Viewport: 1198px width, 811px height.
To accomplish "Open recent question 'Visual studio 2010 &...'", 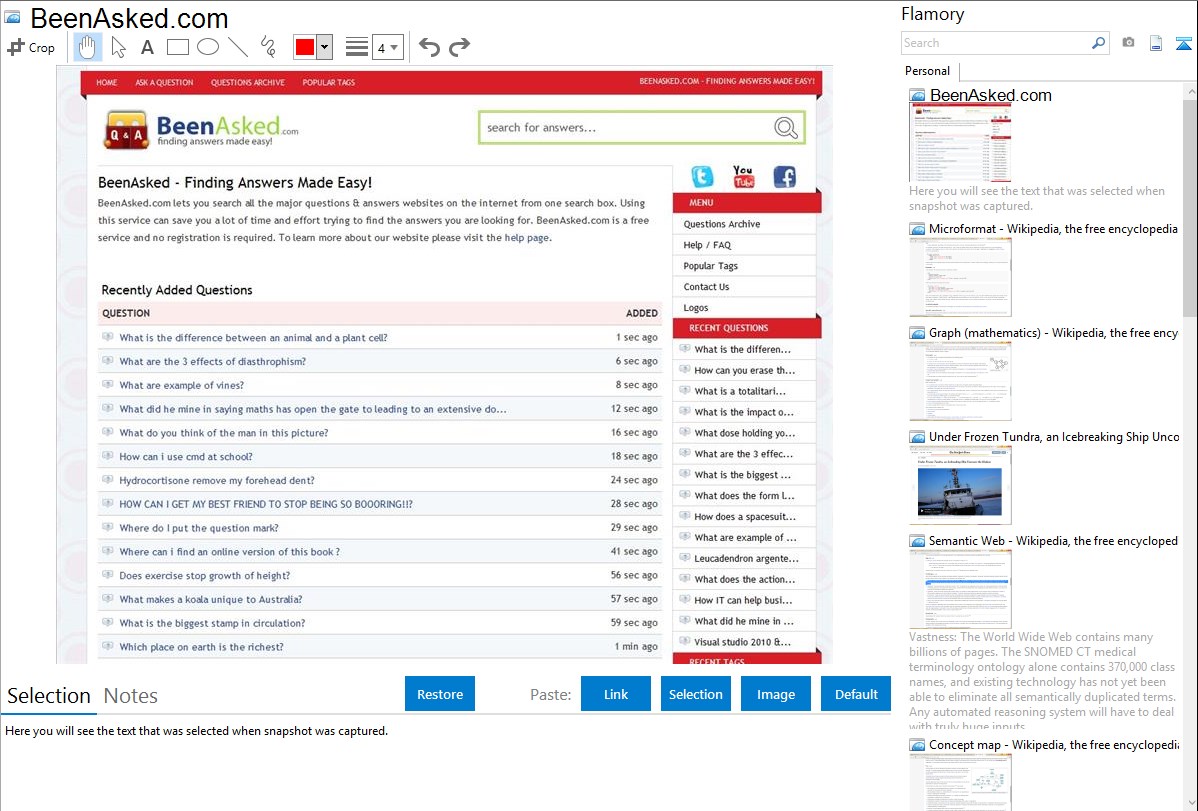I will pos(743,642).
